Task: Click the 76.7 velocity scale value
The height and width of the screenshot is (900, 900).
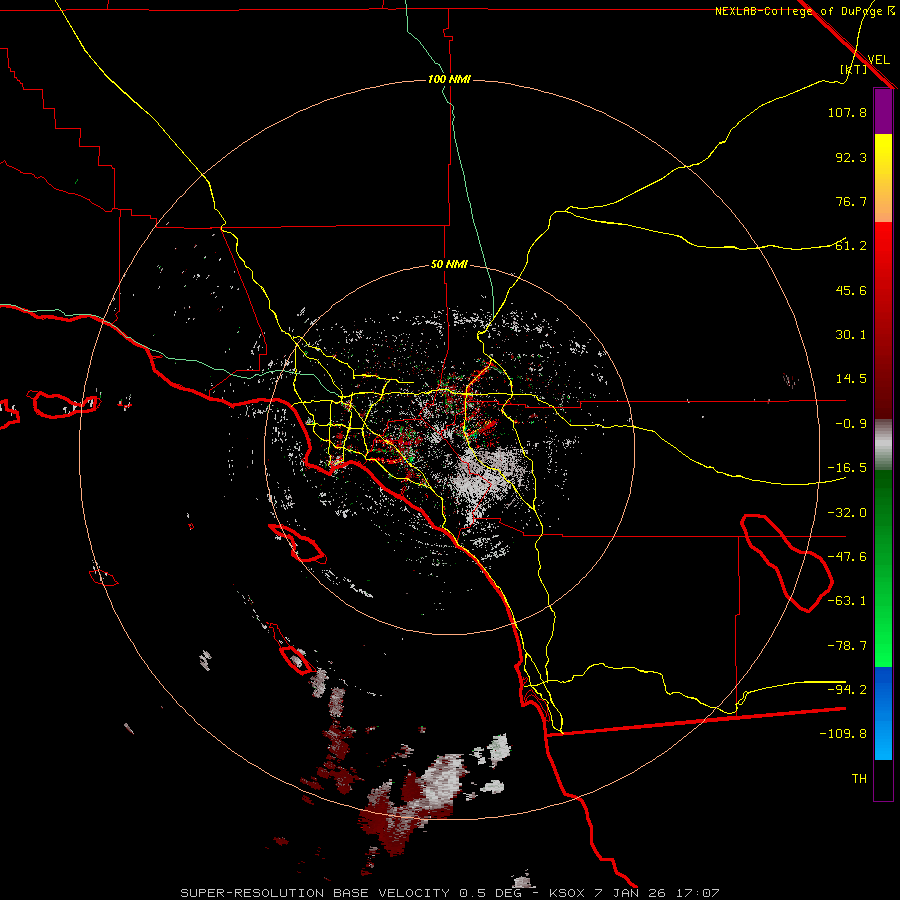Action: pyautogui.click(x=851, y=201)
